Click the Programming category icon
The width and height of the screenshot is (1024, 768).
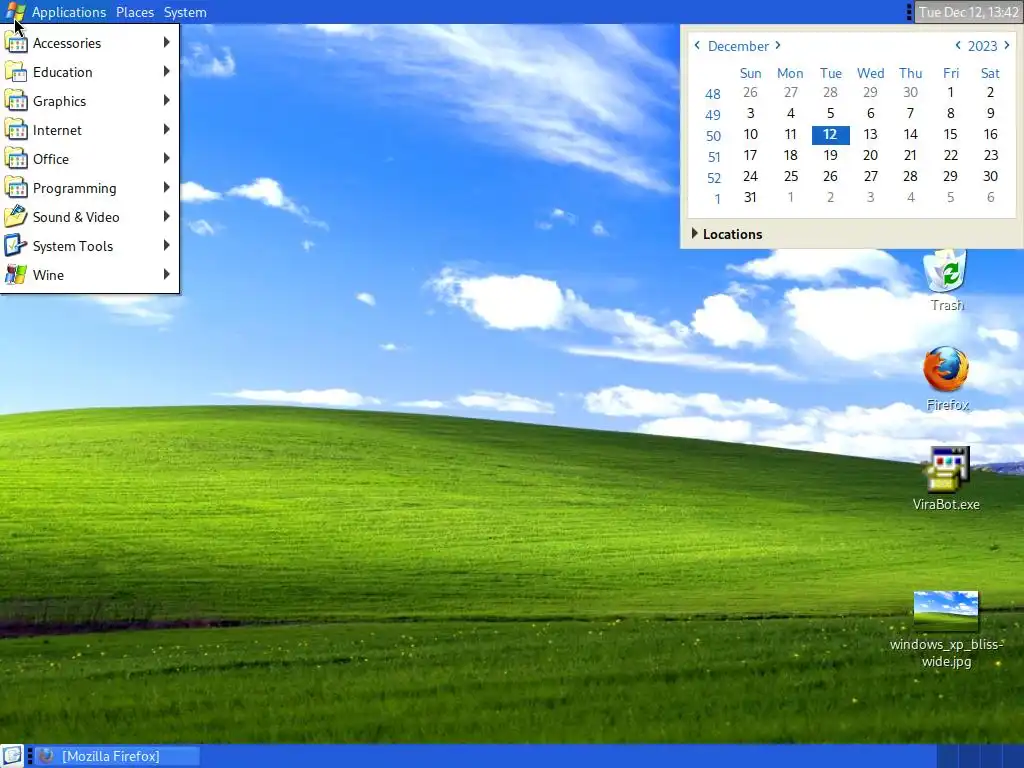[x=16, y=188]
